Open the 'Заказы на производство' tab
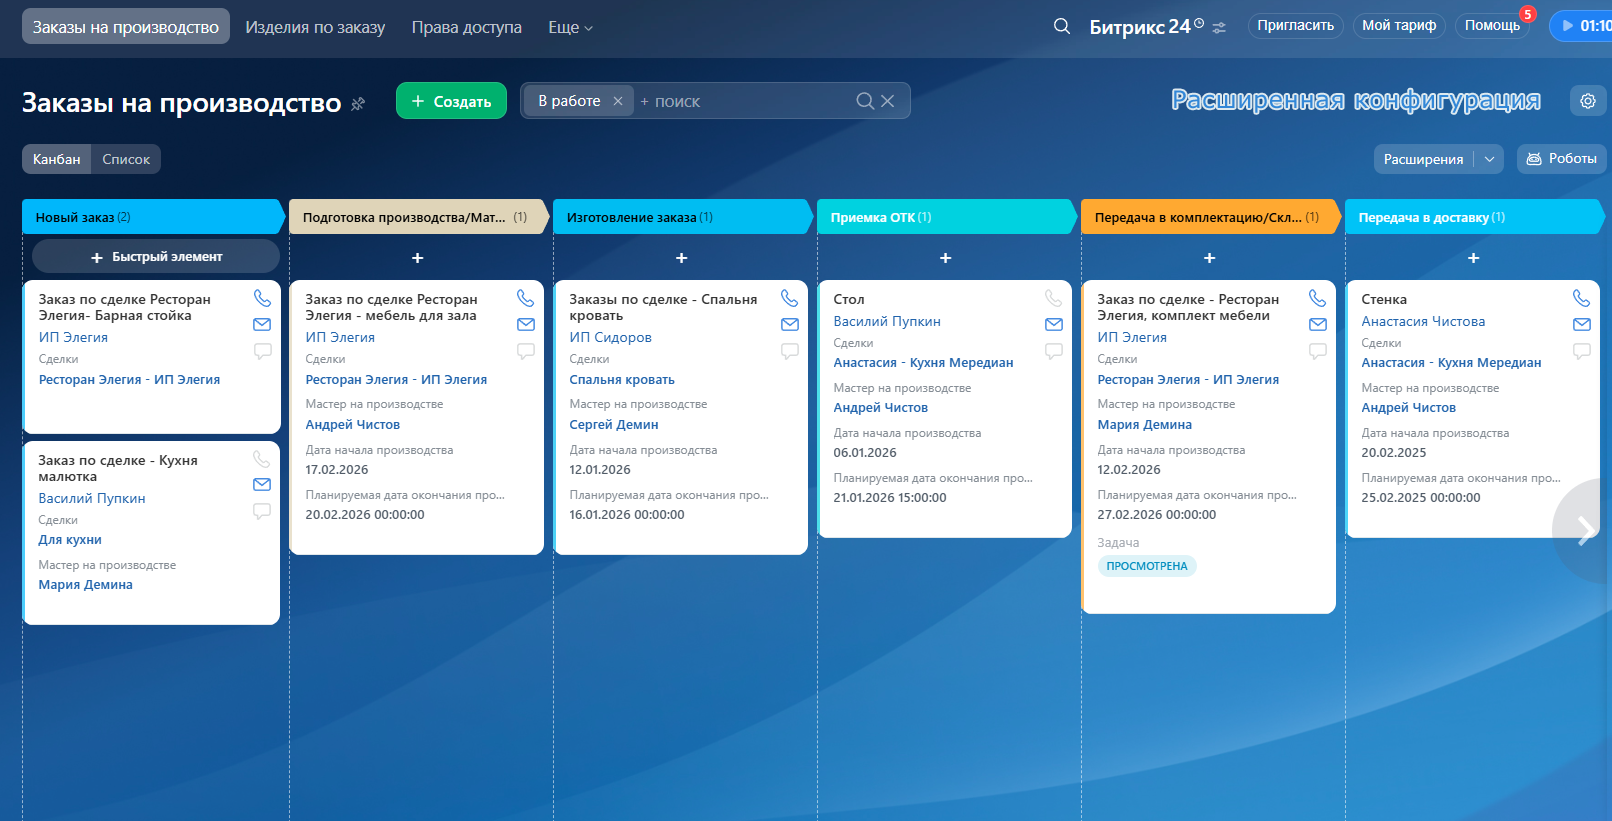The image size is (1612, 821). click(126, 27)
